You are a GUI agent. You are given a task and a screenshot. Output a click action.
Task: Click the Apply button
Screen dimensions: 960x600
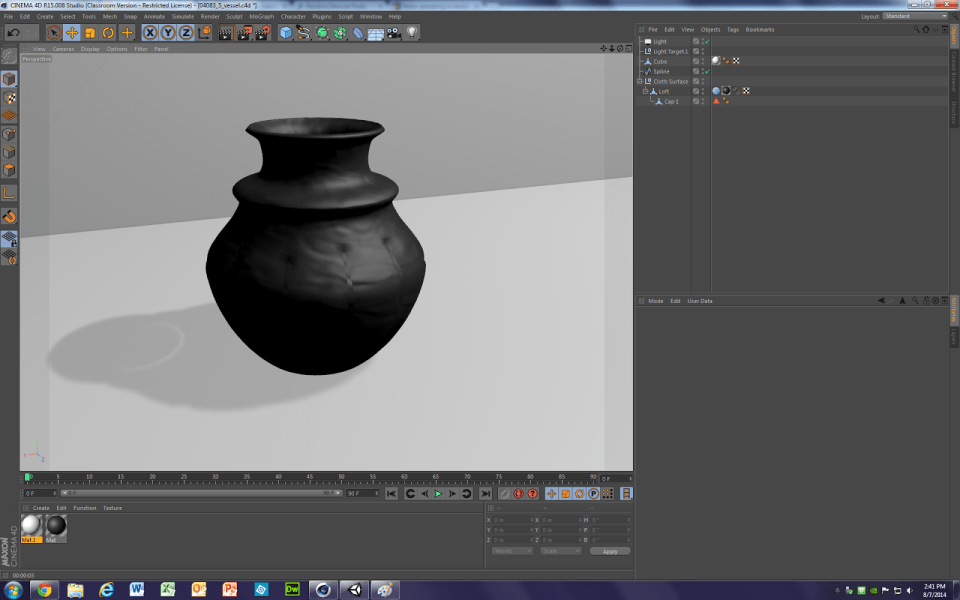[610, 551]
